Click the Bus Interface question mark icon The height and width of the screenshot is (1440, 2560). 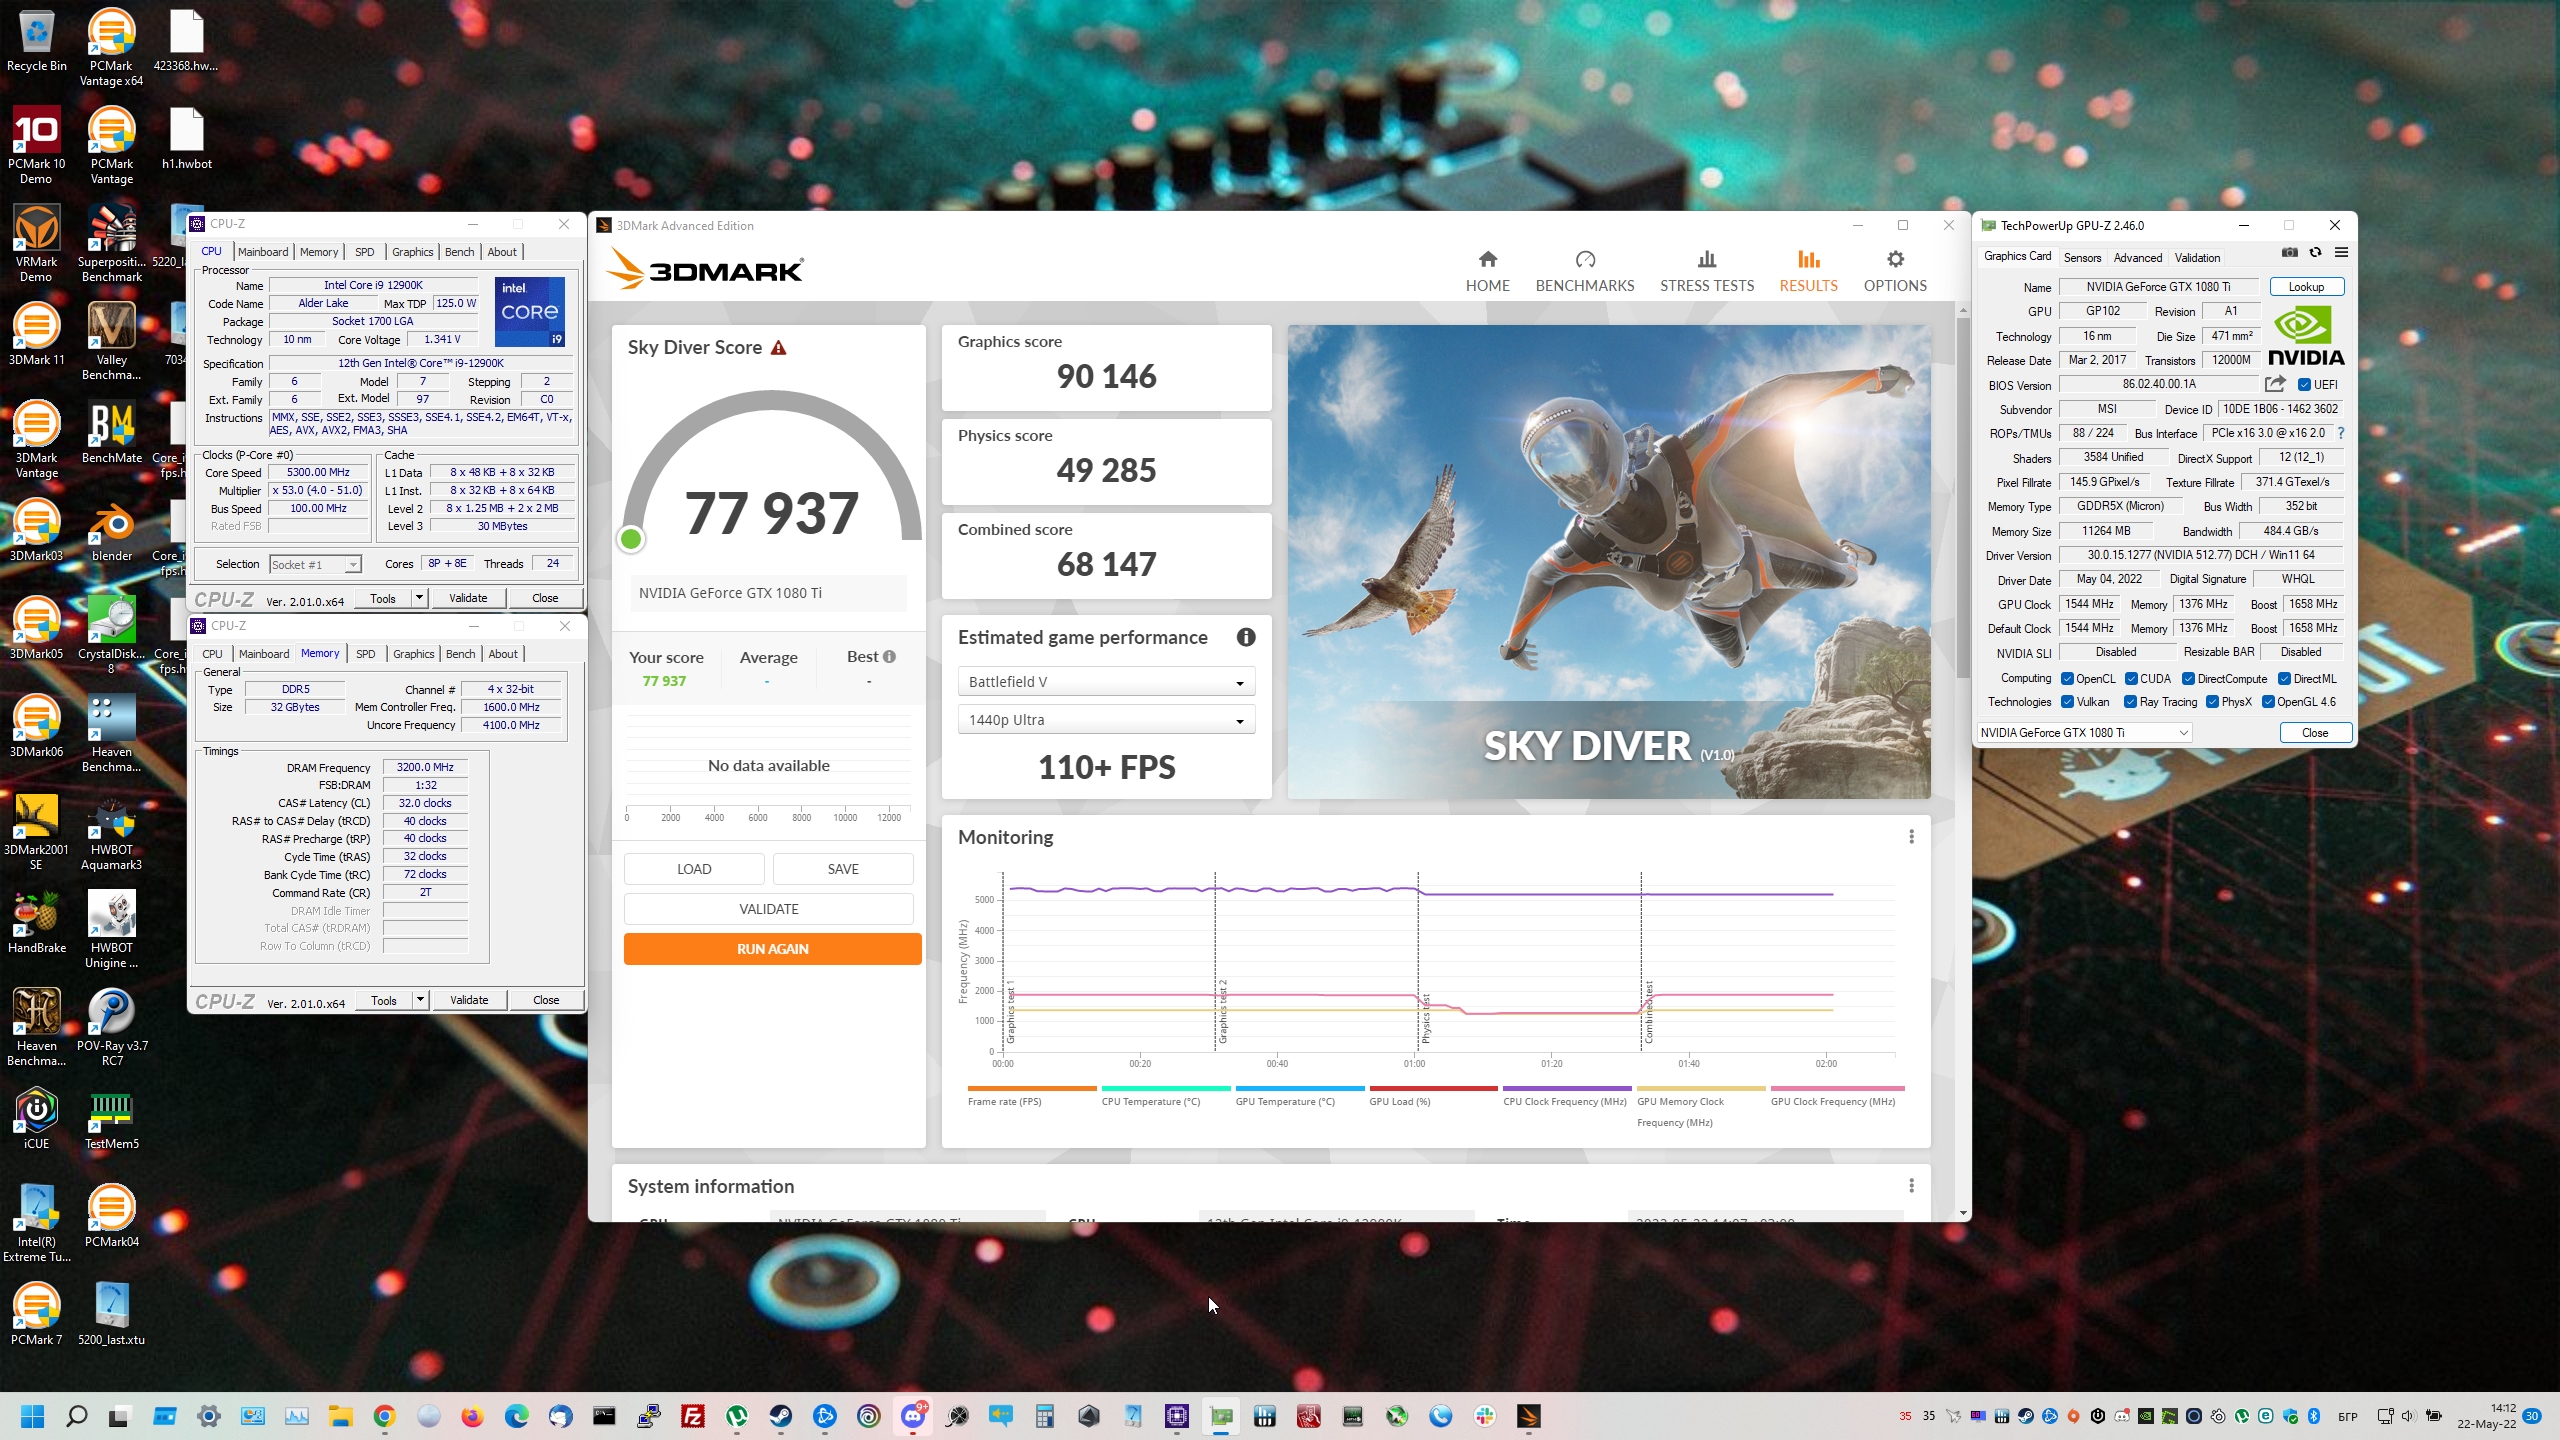pyautogui.click(x=2340, y=433)
